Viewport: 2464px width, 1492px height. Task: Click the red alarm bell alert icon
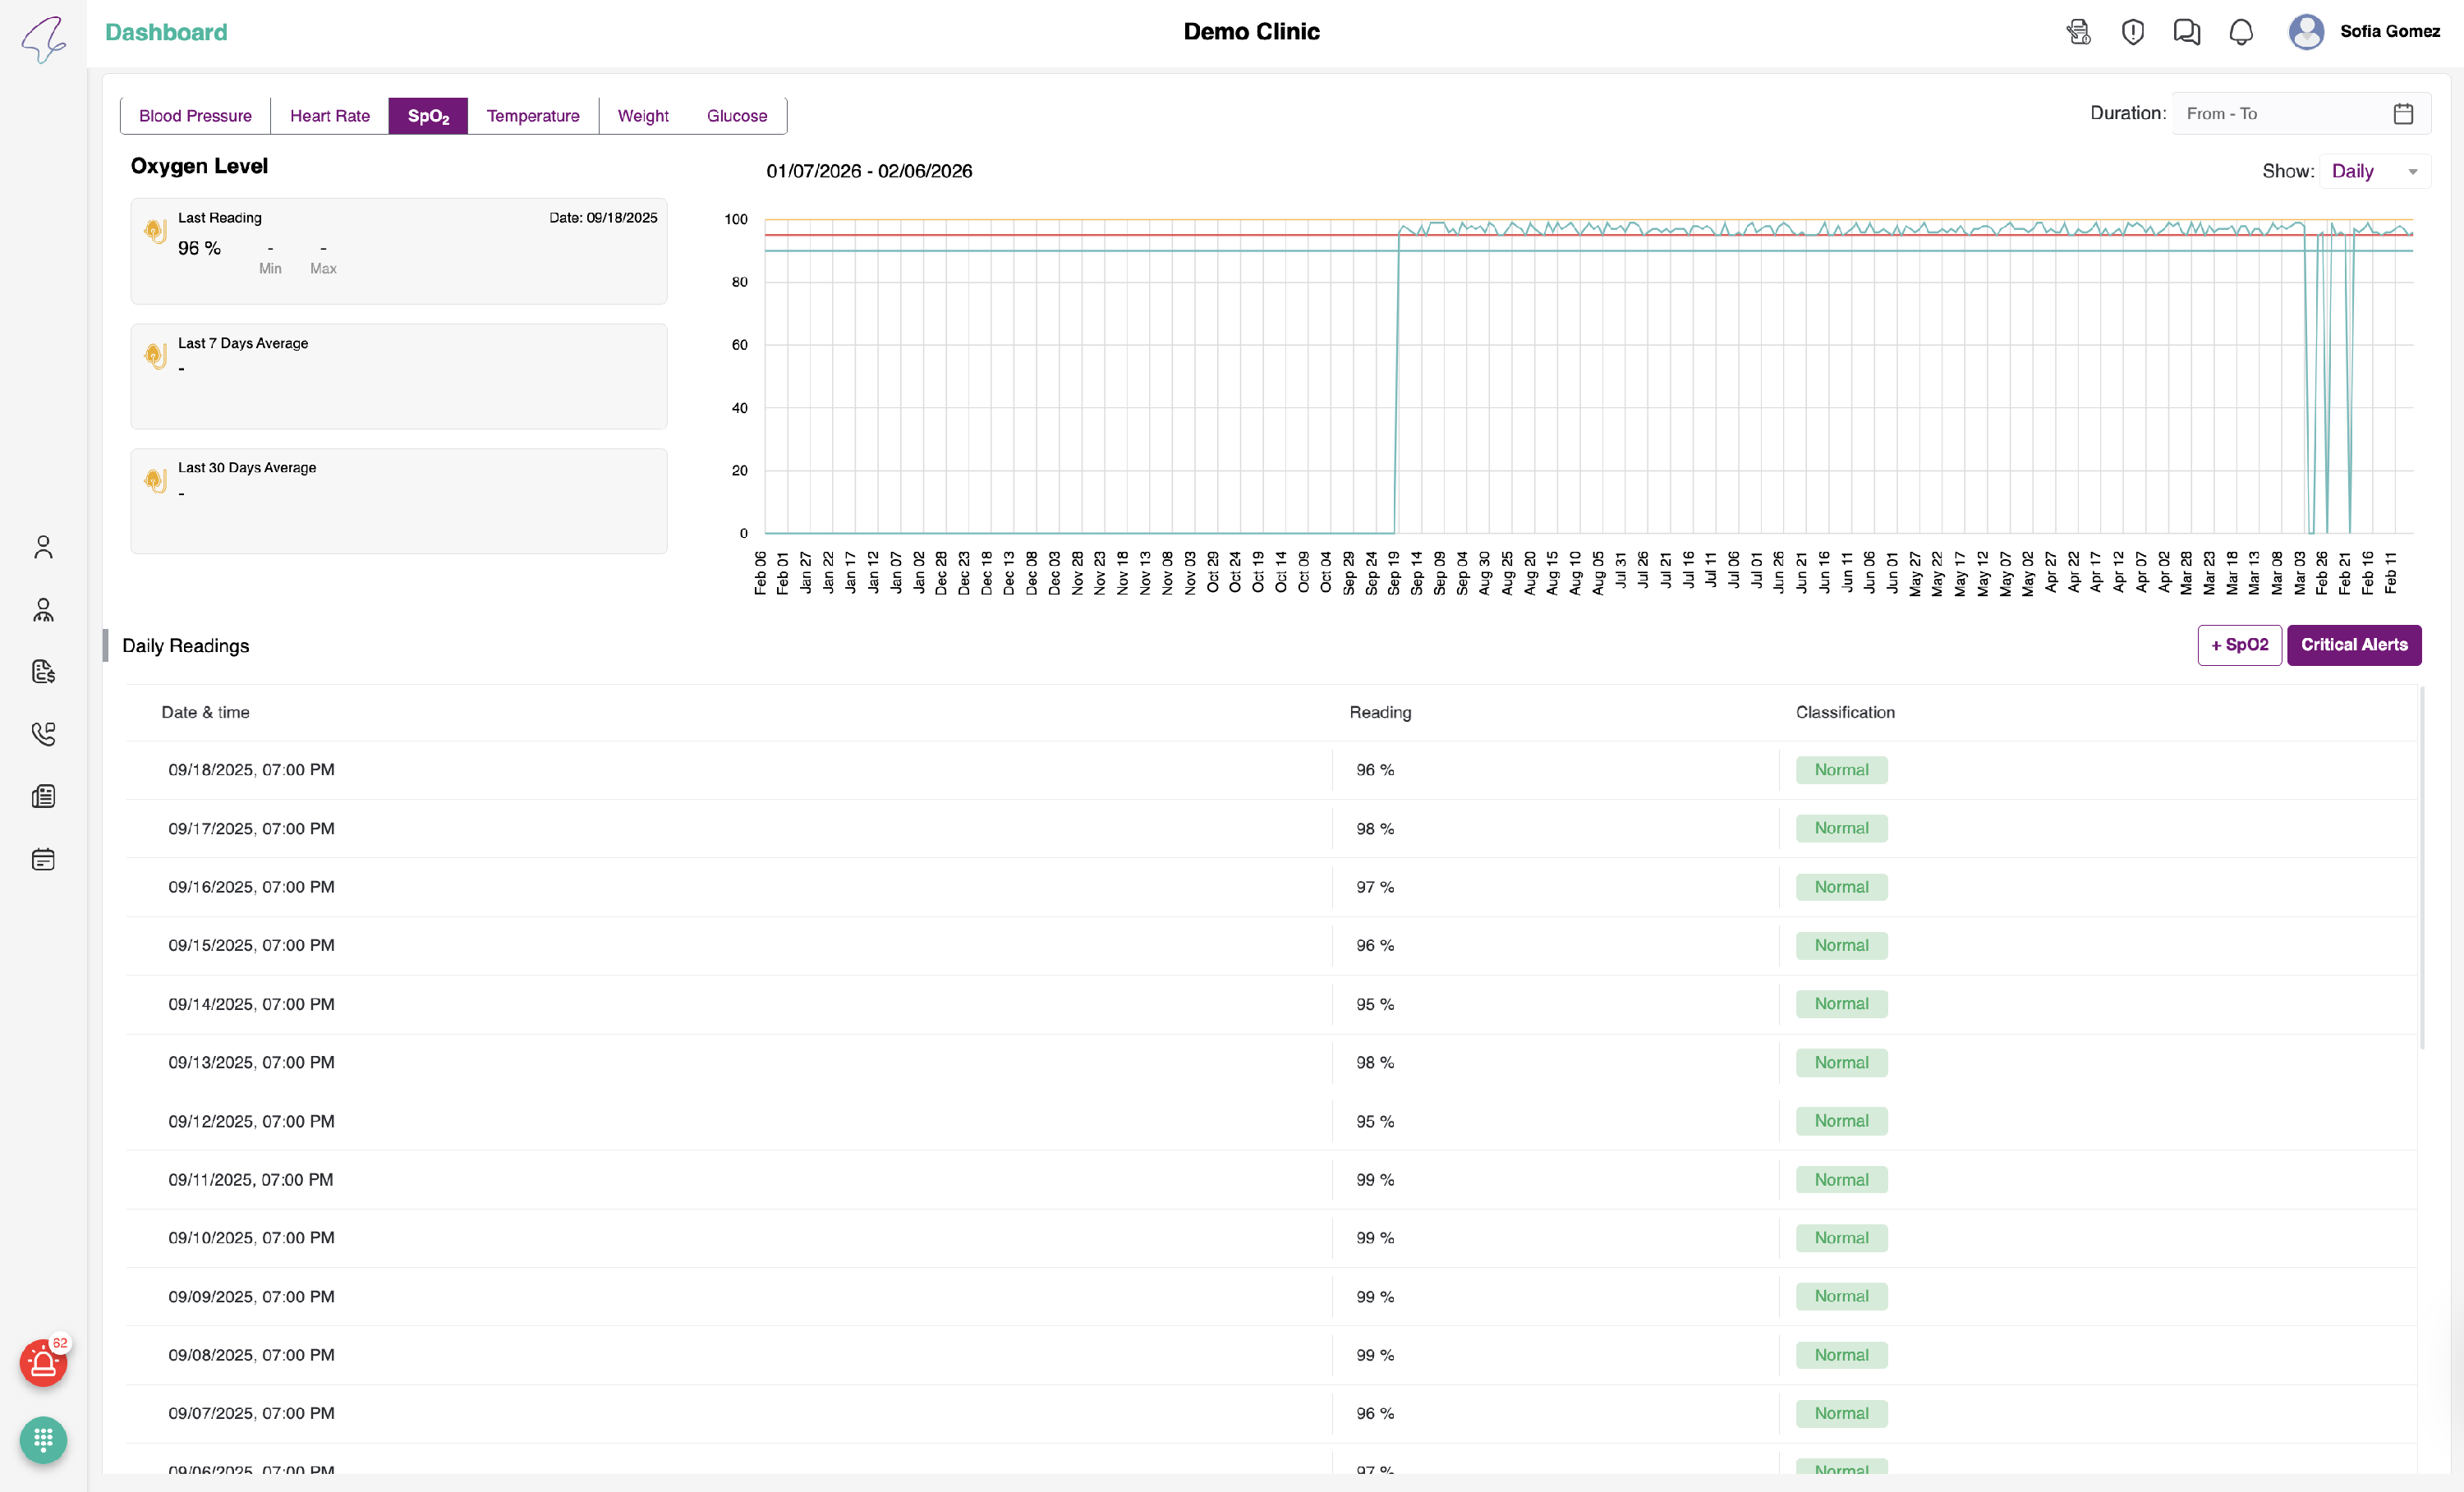click(x=43, y=1363)
